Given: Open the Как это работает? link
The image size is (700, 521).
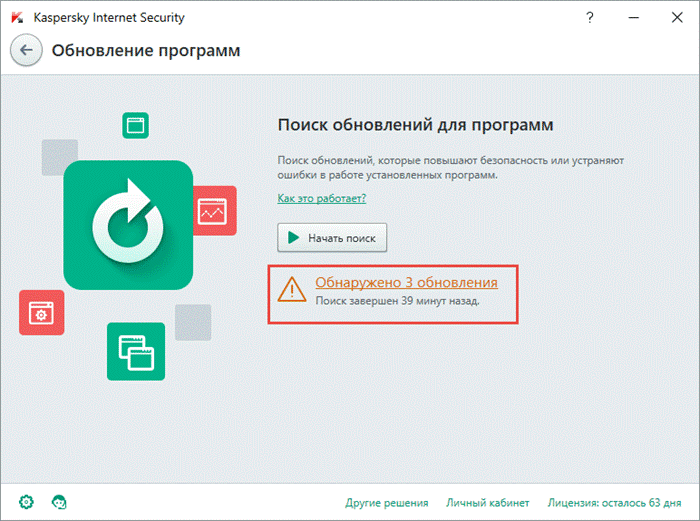Looking at the screenshot, I should pos(322,198).
